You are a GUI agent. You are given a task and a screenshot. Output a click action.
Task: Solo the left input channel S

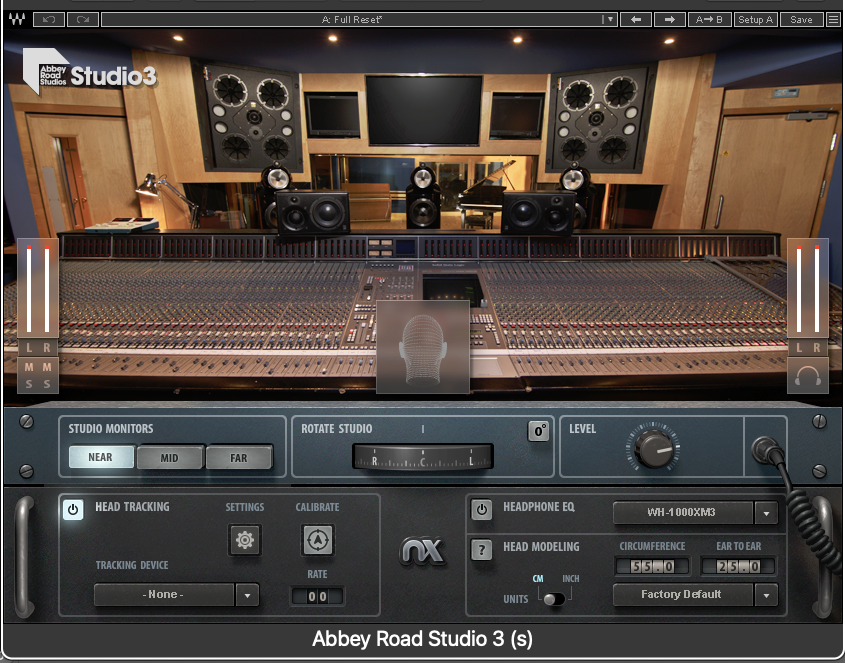point(29,384)
